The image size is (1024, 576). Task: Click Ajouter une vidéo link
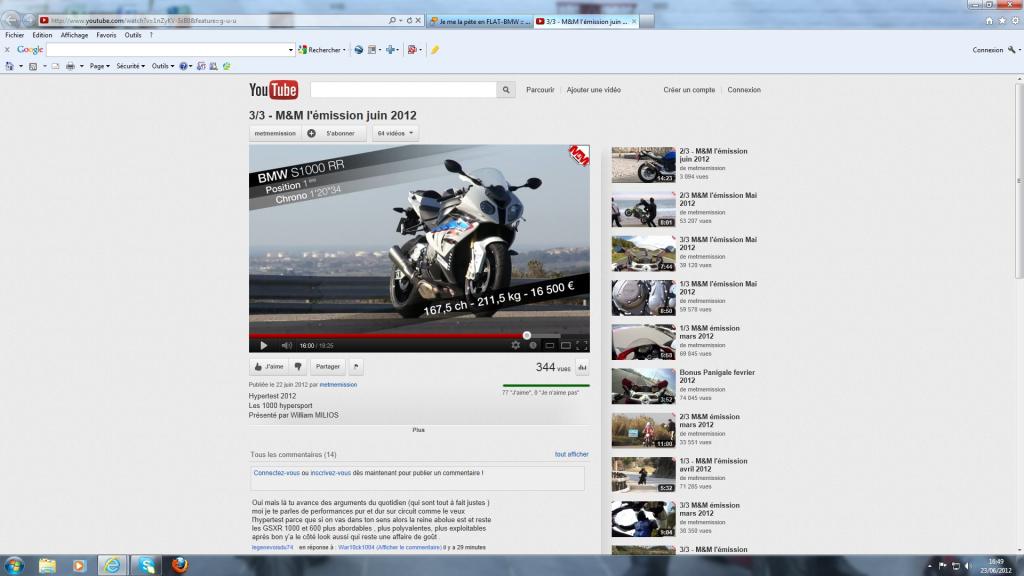[x=594, y=90]
